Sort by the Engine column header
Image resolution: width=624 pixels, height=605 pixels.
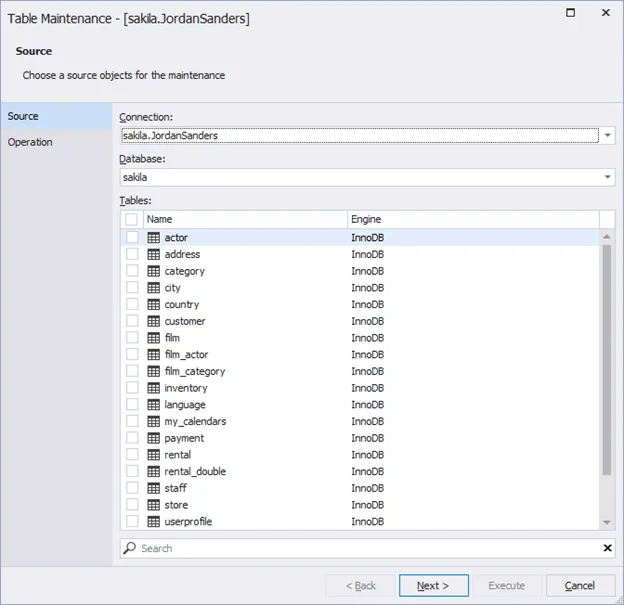(x=473, y=219)
